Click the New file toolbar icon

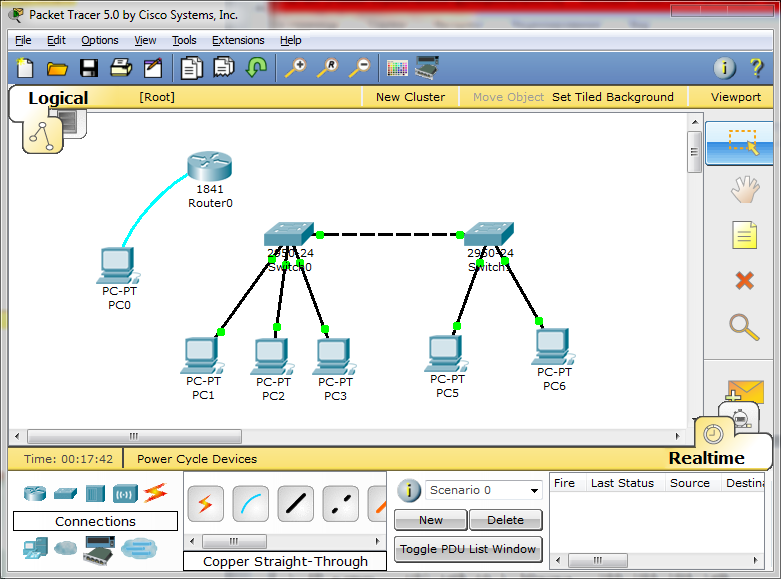click(x=25, y=68)
